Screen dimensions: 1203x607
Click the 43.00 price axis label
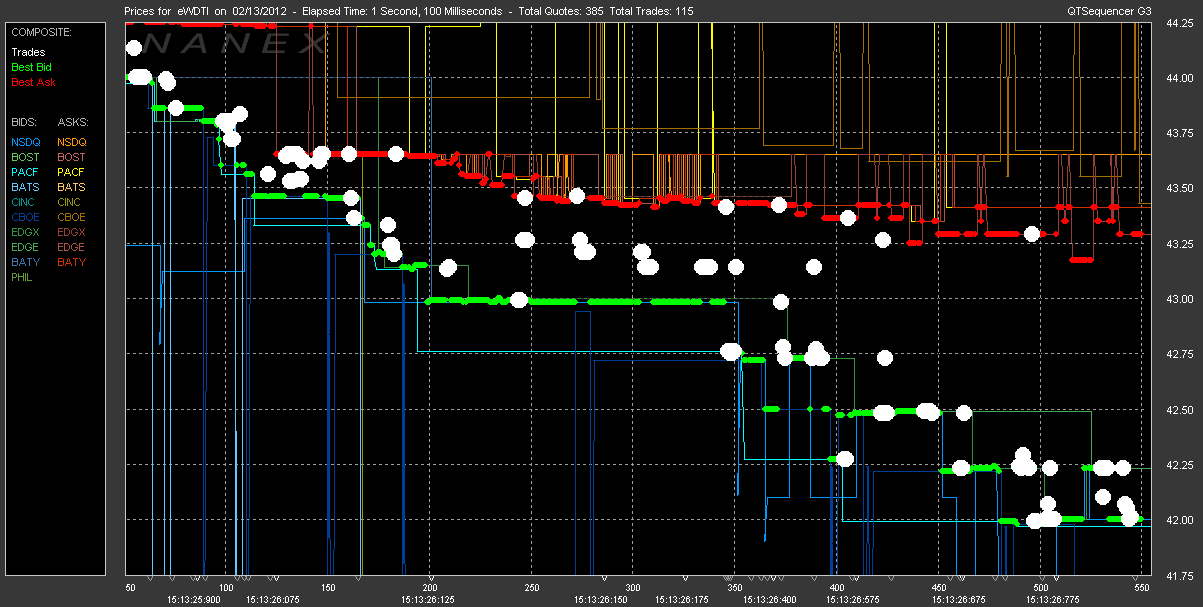pyautogui.click(x=1179, y=299)
